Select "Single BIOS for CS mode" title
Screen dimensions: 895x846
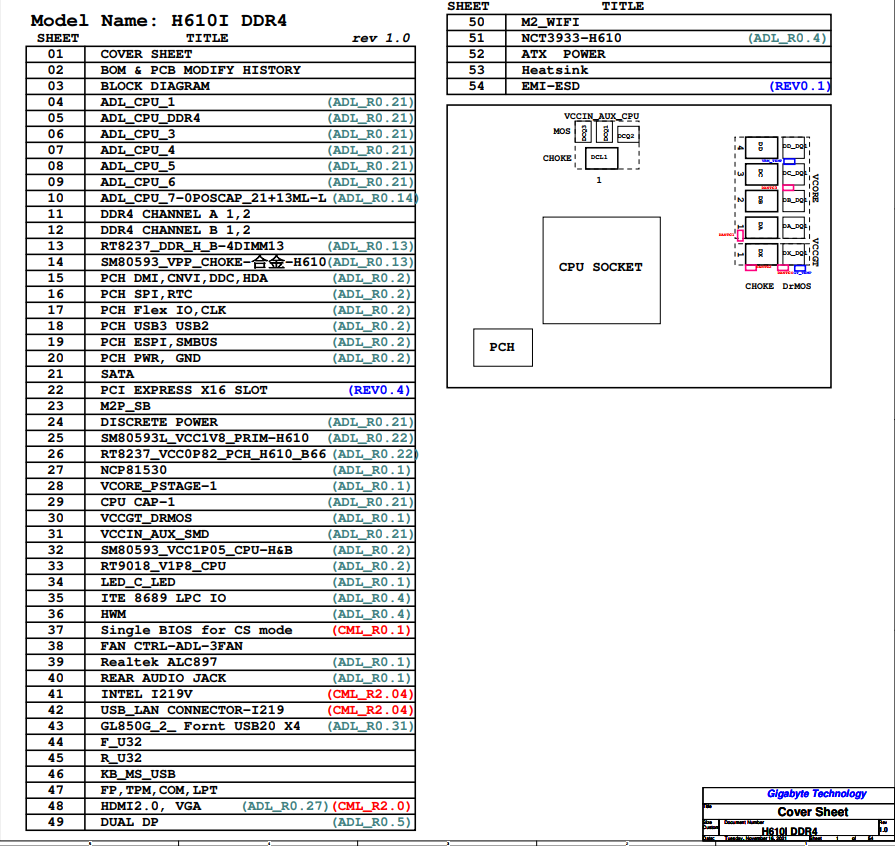pos(196,630)
